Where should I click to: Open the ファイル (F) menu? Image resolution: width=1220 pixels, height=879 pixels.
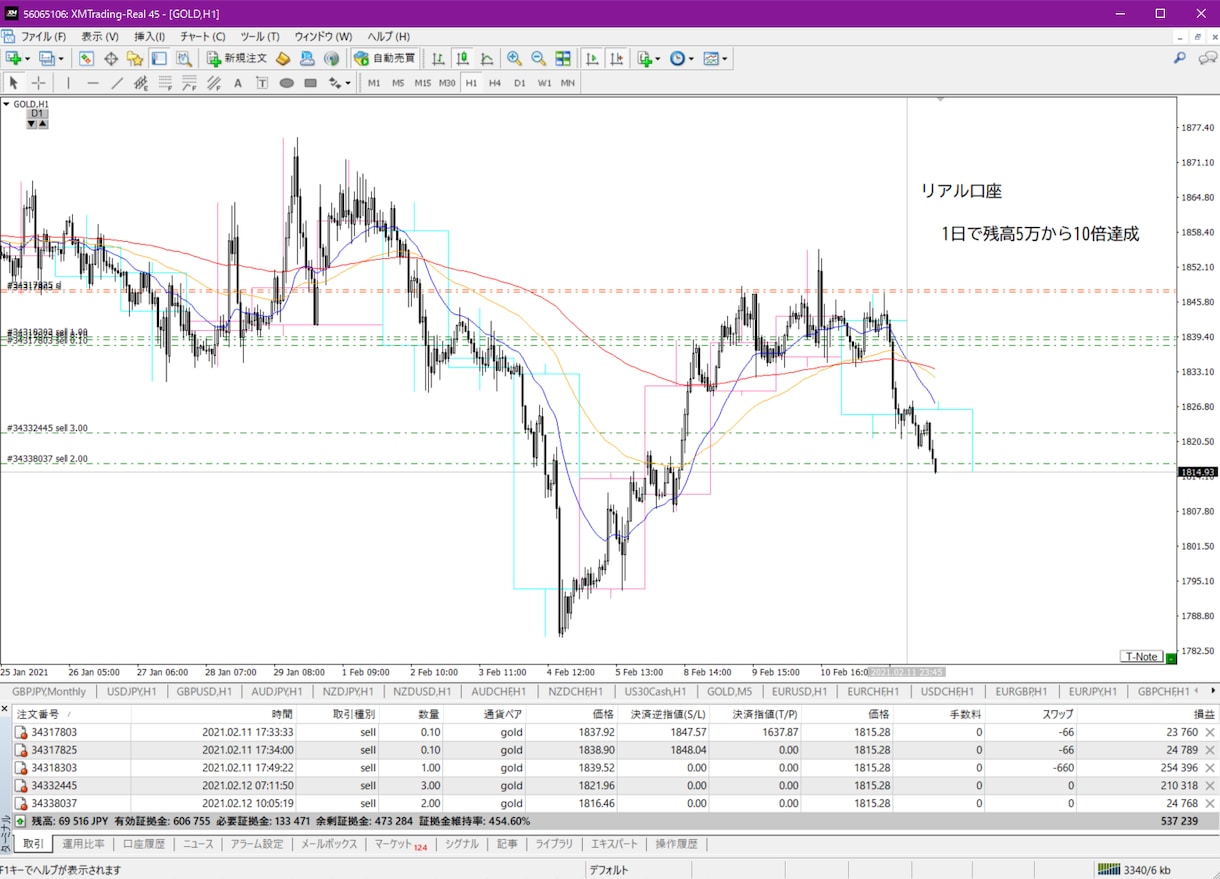click(x=43, y=36)
